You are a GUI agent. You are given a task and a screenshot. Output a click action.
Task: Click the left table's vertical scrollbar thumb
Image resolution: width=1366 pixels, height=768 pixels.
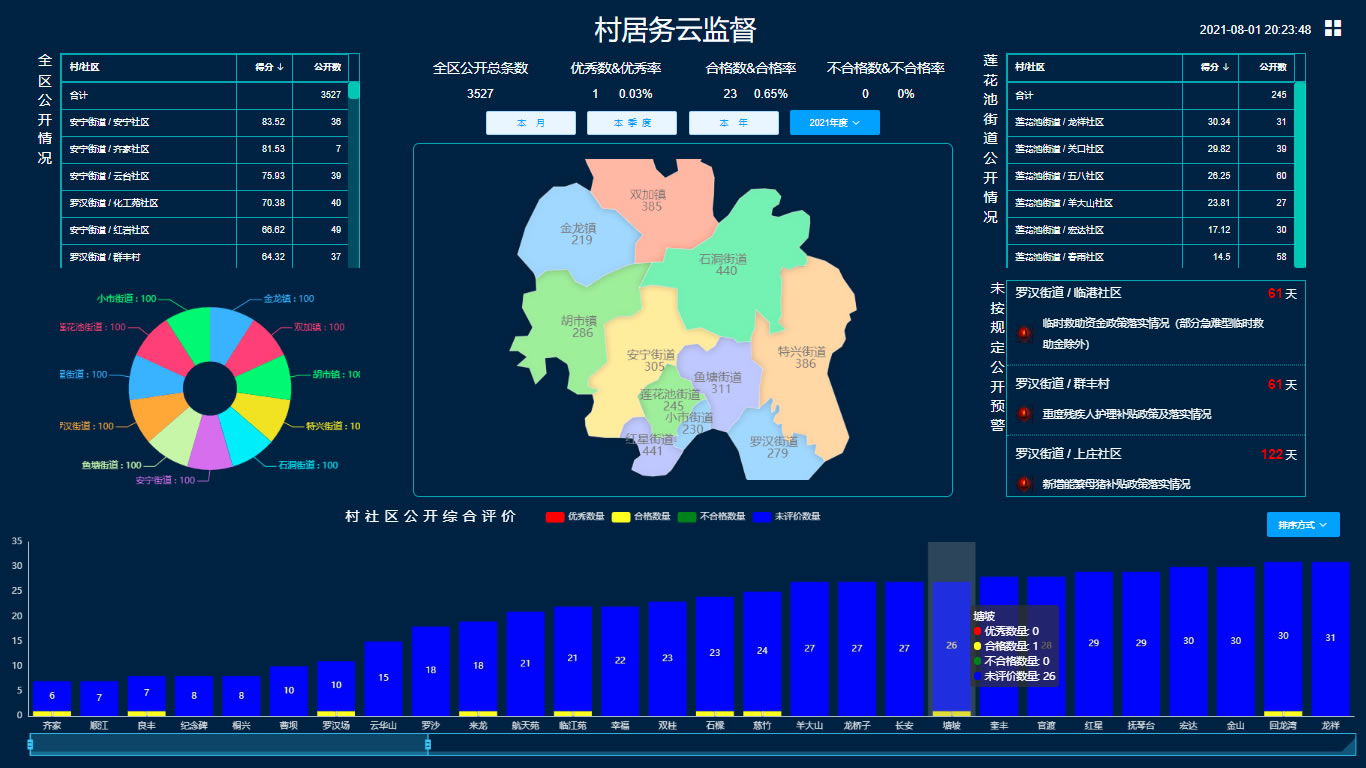pyautogui.click(x=354, y=90)
